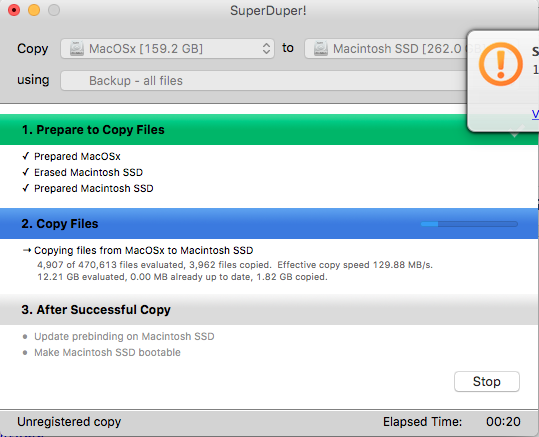Click the MacOSx disk icon
This screenshot has width=539, height=437.
pos(77,48)
